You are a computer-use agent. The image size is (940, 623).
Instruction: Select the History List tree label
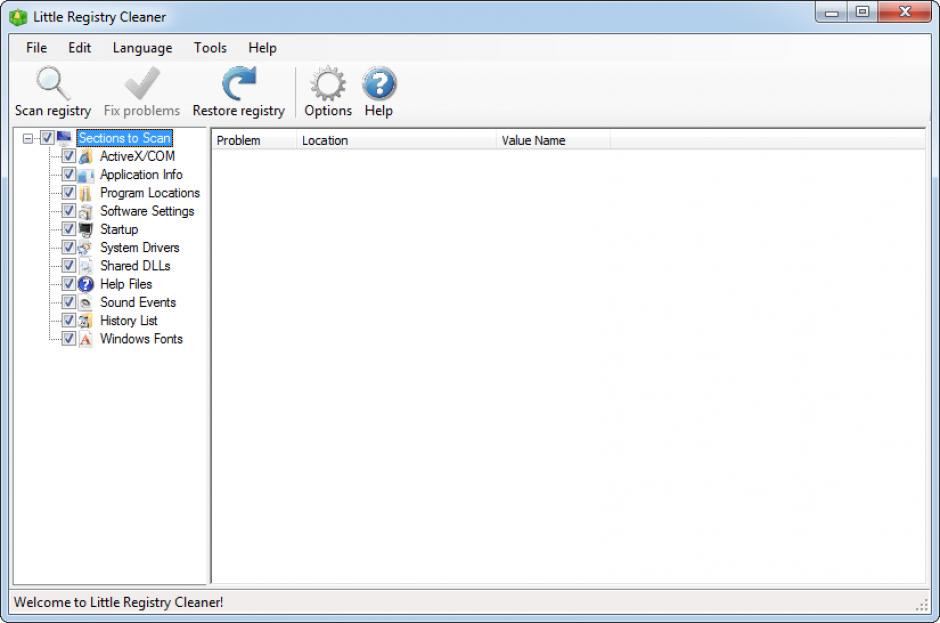point(128,321)
